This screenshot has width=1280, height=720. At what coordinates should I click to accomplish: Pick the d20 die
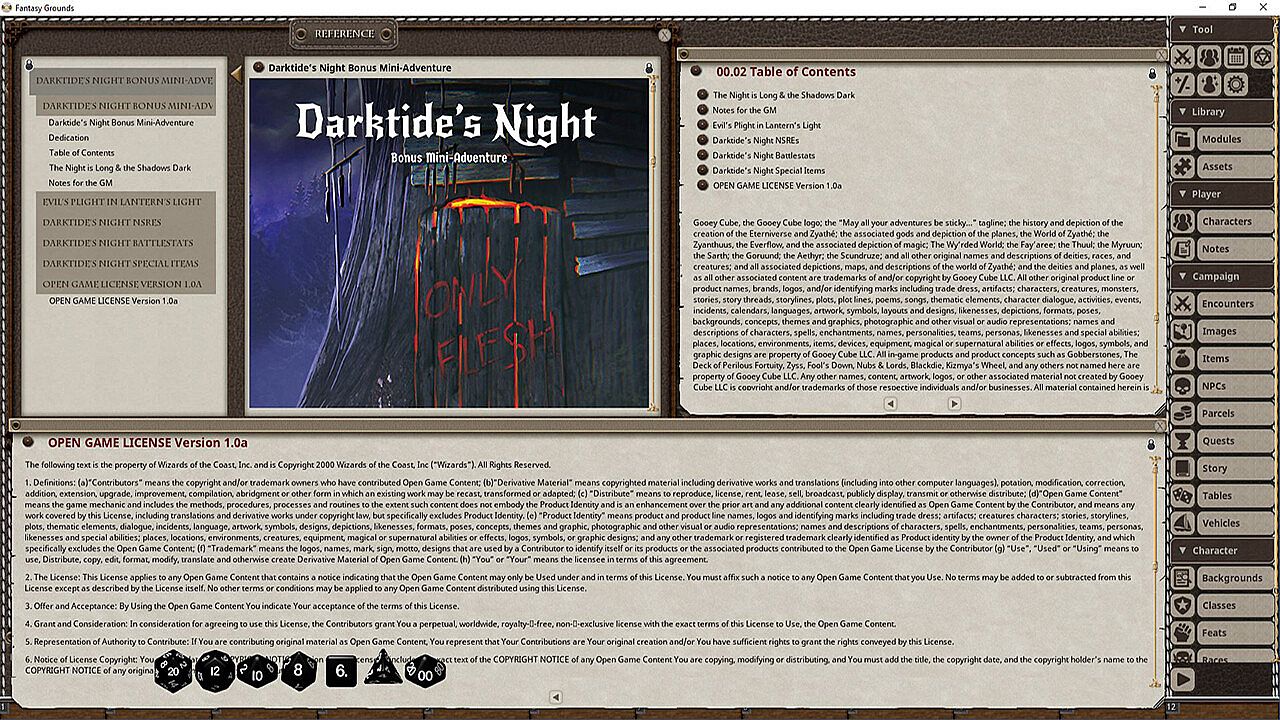coord(172,671)
